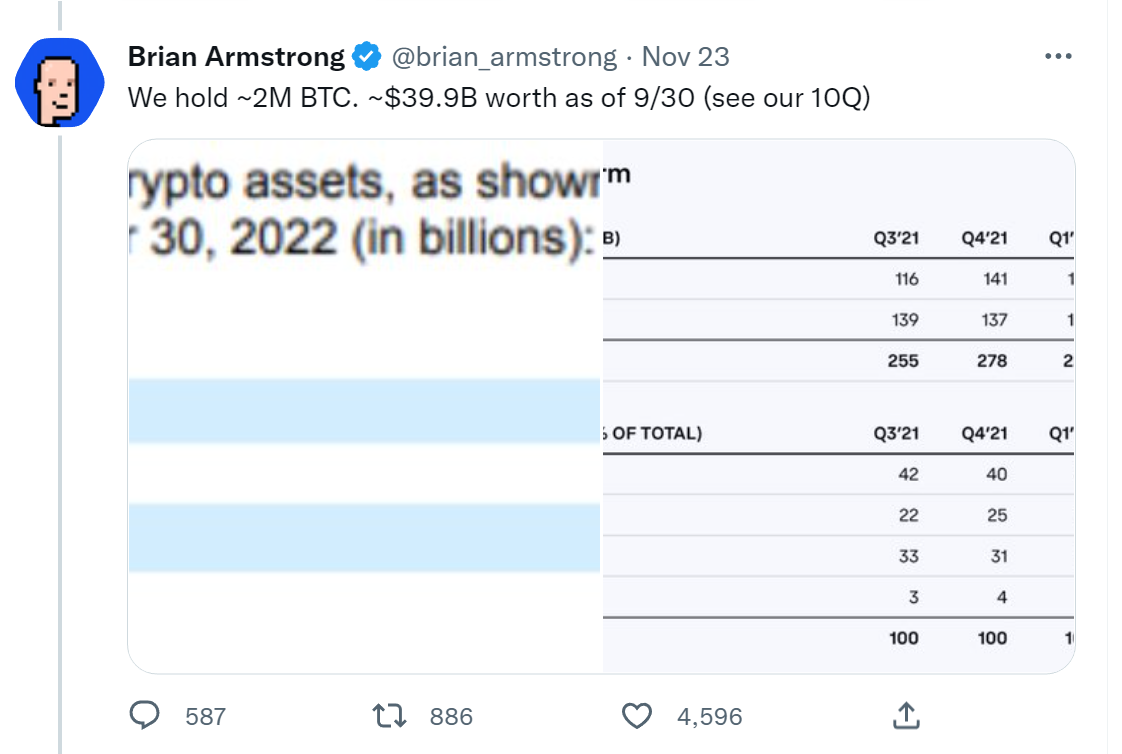Click the reply speech bubble icon
Viewport: 1122px width, 754px height.
tap(145, 715)
